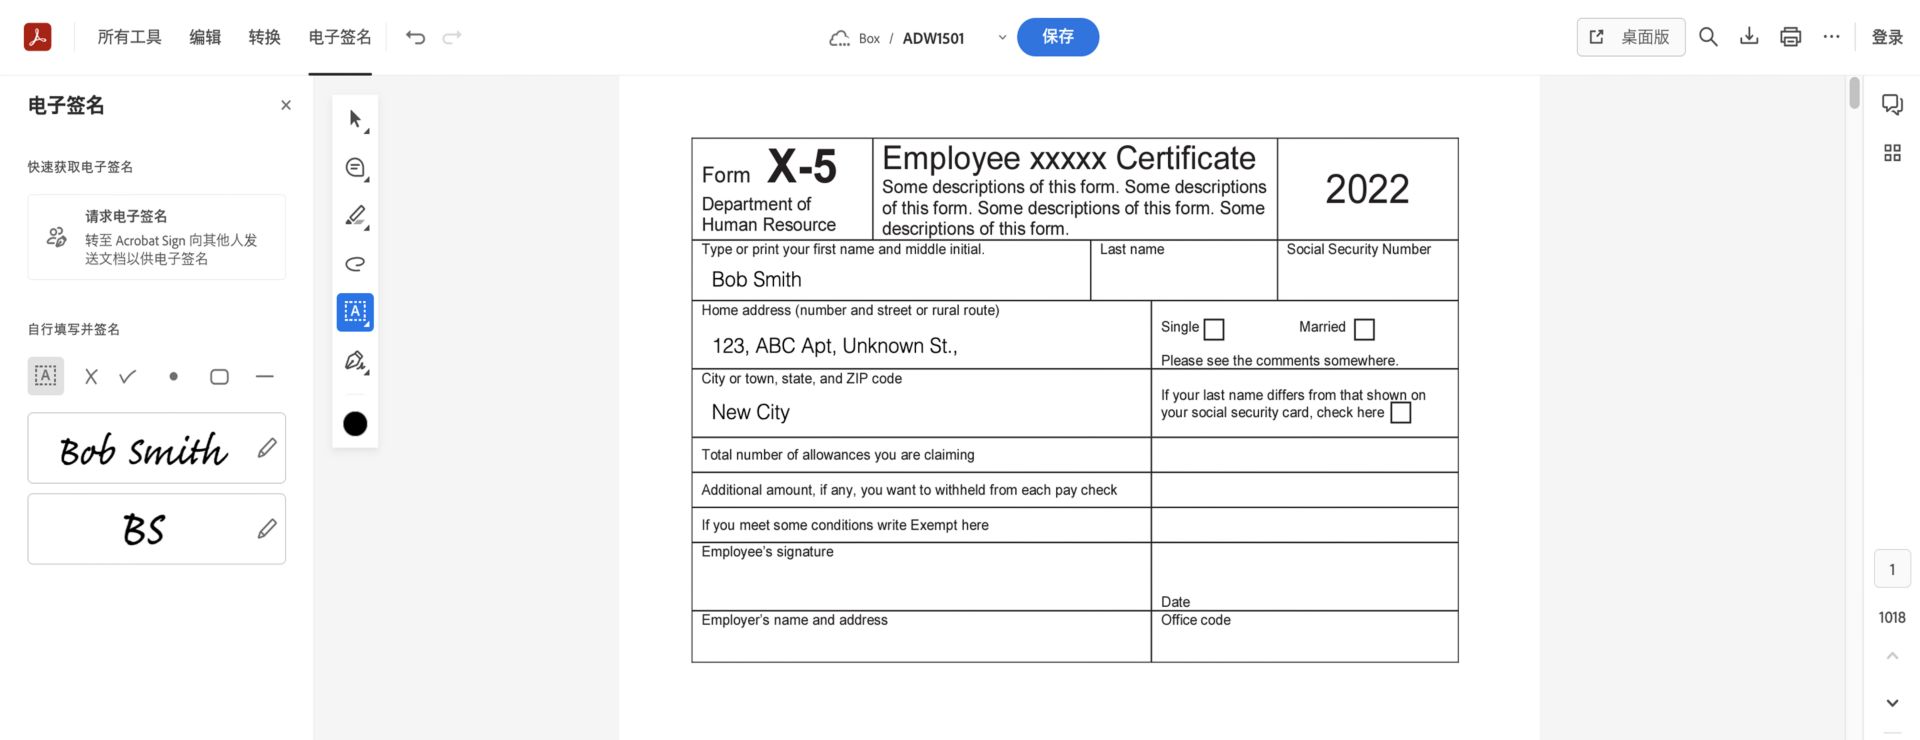Choose the X cross mark tool

click(x=91, y=377)
